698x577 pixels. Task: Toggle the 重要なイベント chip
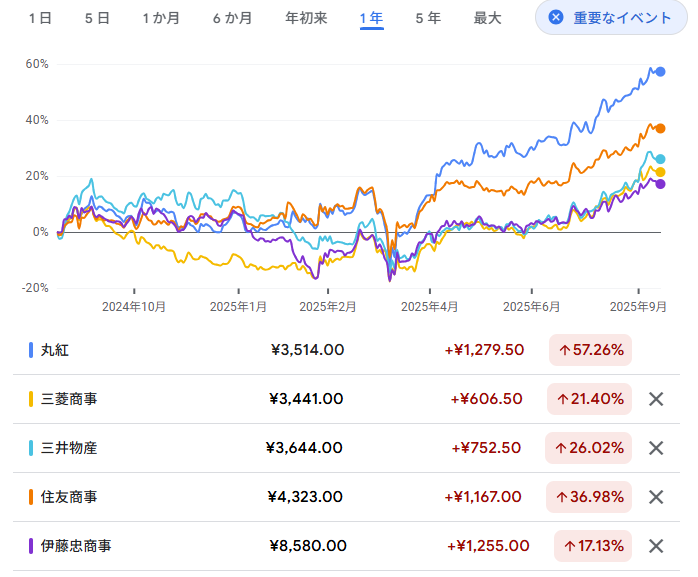pyautogui.click(x=611, y=18)
